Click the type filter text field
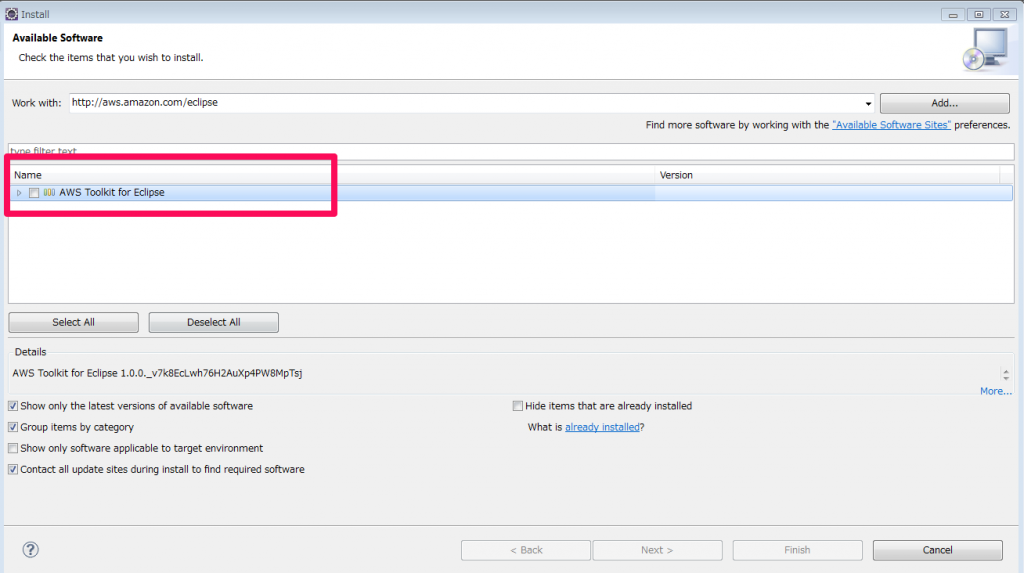1024x573 pixels. (x=511, y=152)
